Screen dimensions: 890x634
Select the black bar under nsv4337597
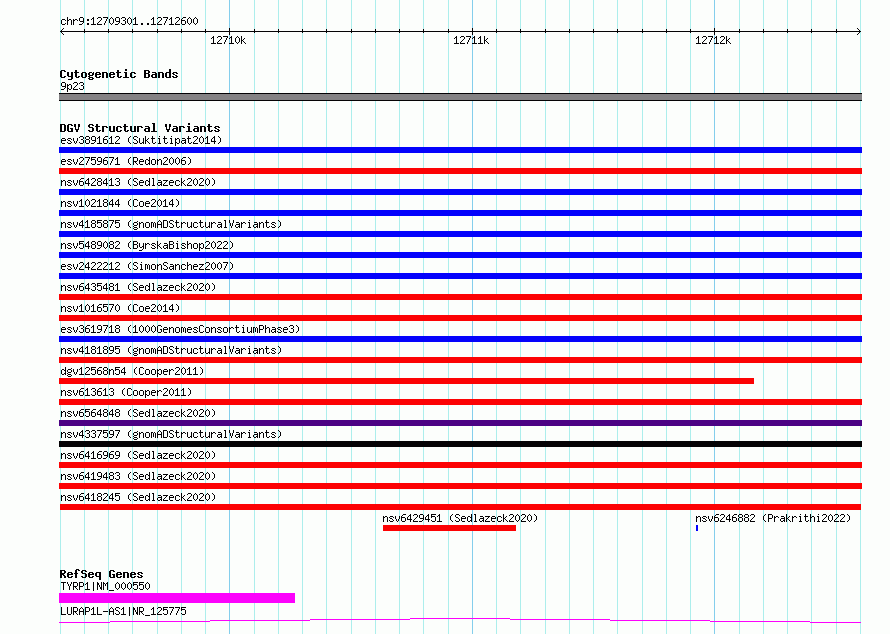(460, 444)
